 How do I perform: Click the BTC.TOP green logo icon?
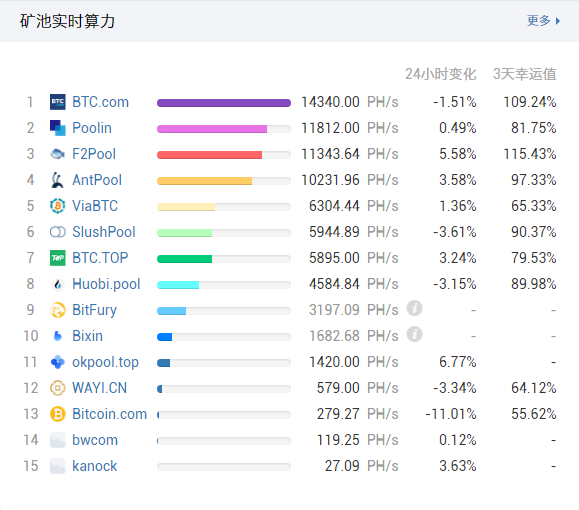58,258
